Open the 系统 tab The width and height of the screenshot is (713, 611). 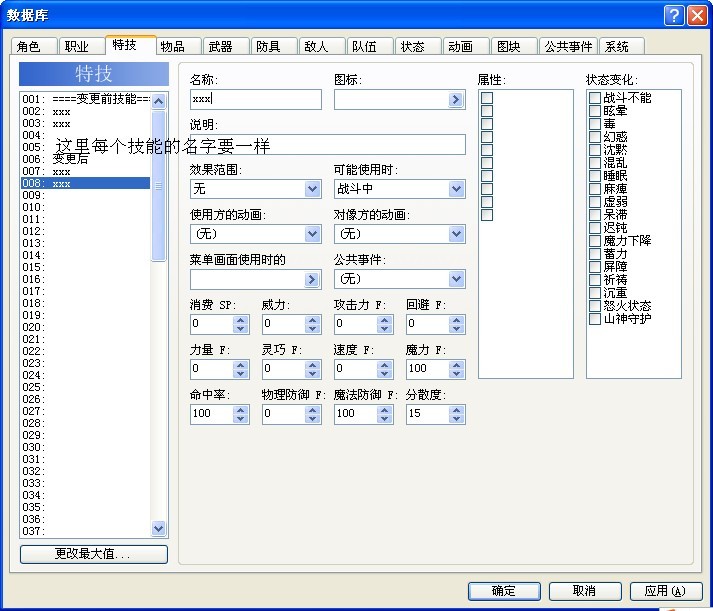pos(621,46)
